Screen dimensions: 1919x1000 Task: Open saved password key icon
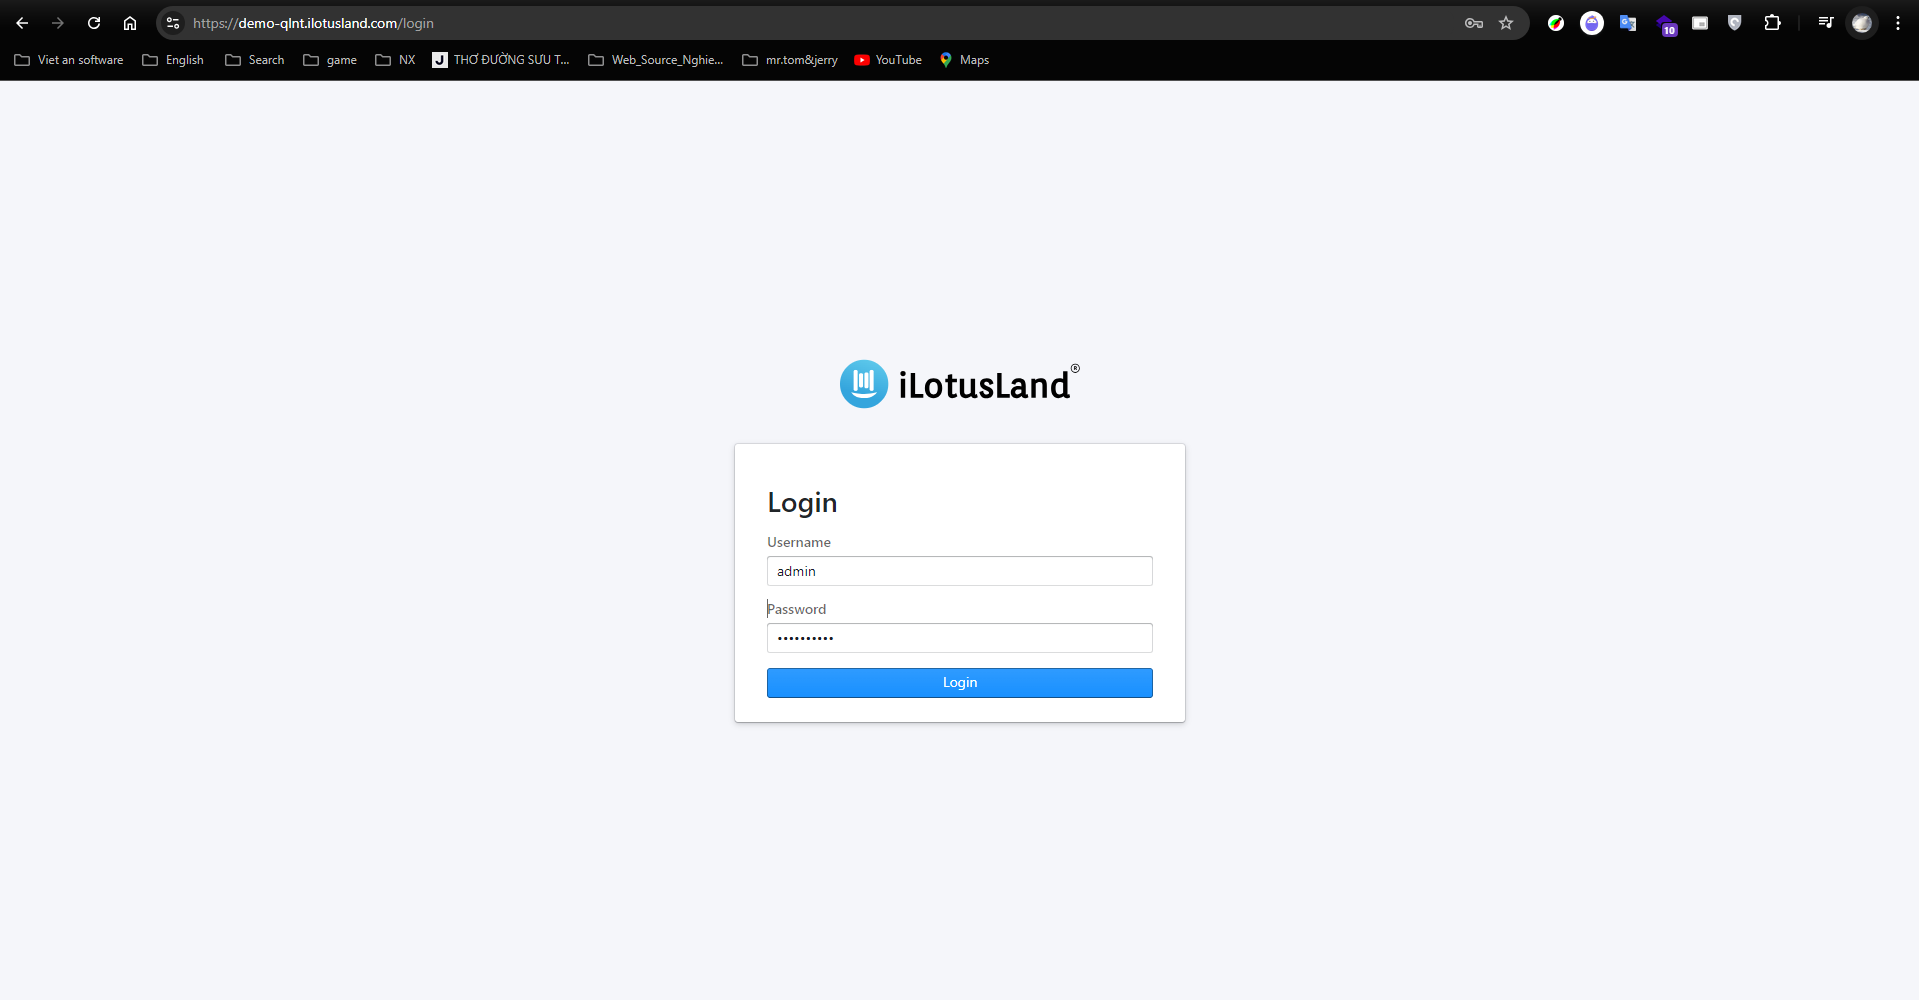click(1474, 23)
